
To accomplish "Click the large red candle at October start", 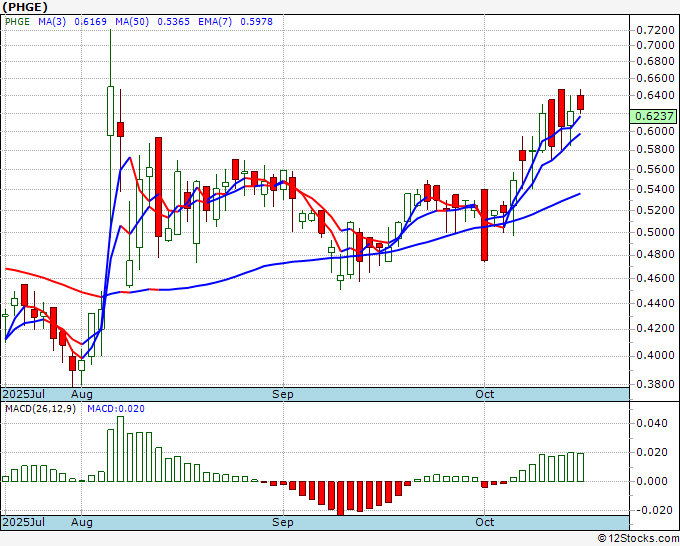I will click(484, 225).
